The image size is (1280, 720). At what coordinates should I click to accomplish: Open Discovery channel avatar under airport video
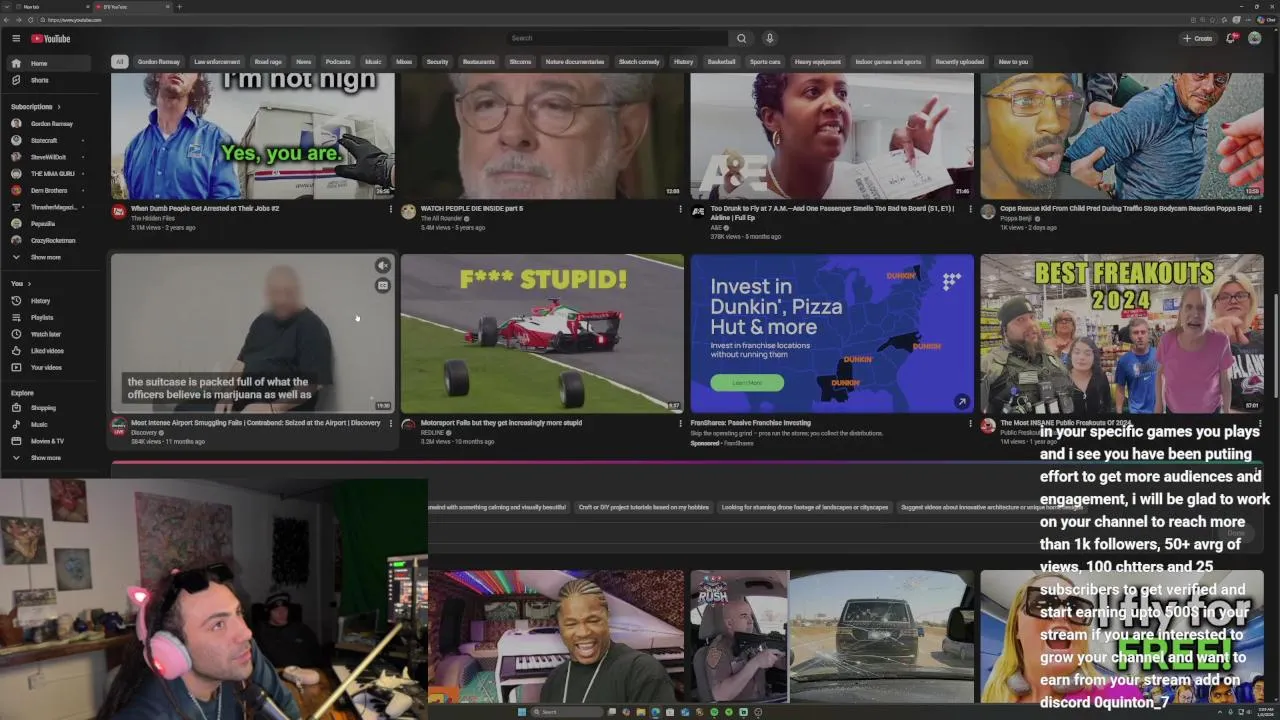[x=118, y=426]
